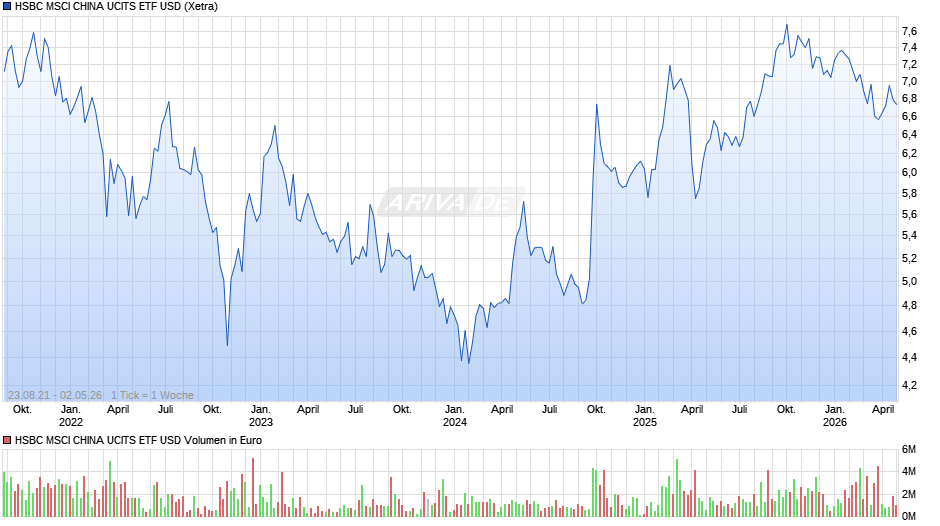This screenshot has height=526, width=940.
Task: Click the price axis label 6,0
Action: tap(909, 173)
